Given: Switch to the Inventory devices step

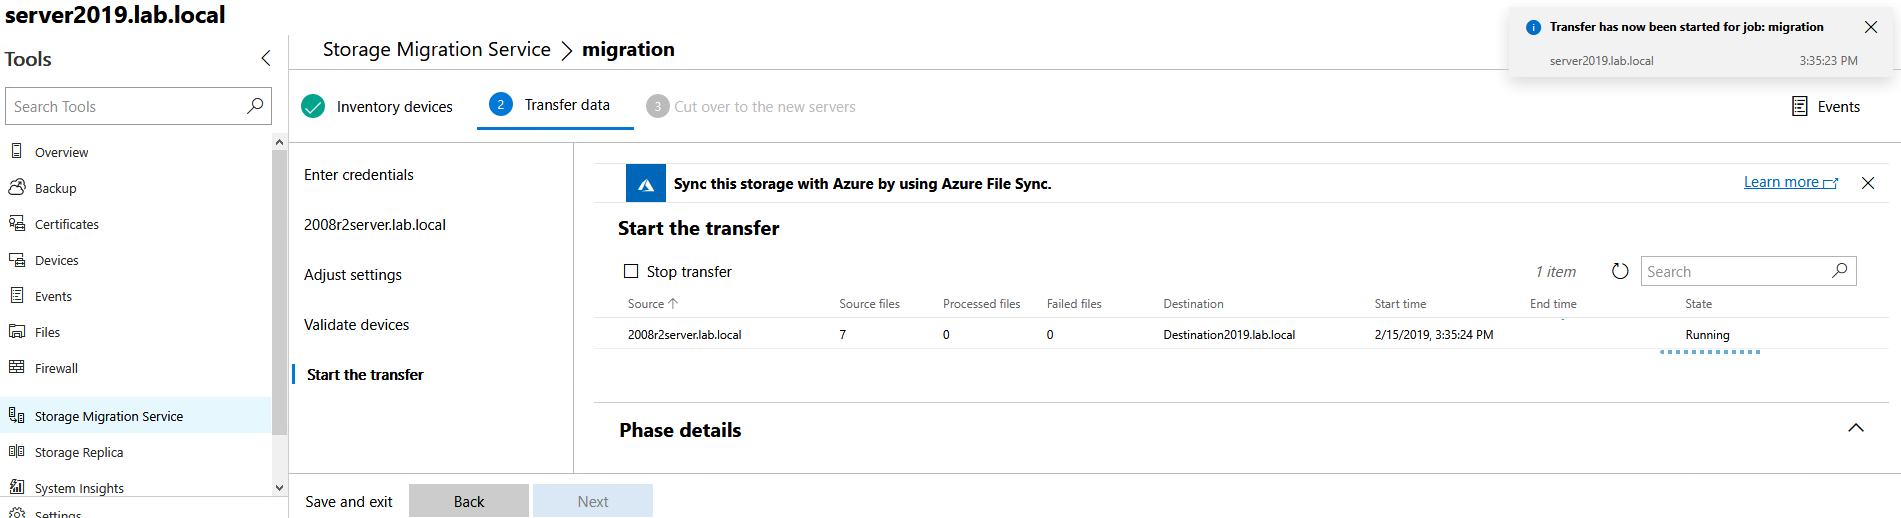Looking at the screenshot, I should [x=377, y=106].
